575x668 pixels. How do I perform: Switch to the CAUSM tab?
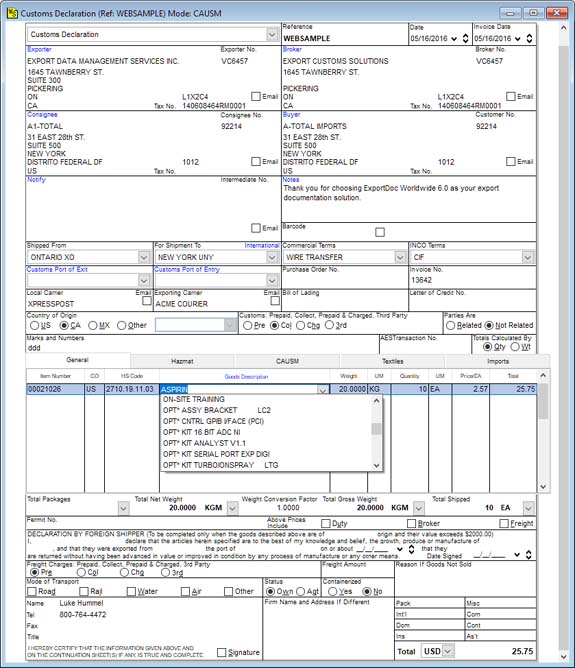[287, 361]
